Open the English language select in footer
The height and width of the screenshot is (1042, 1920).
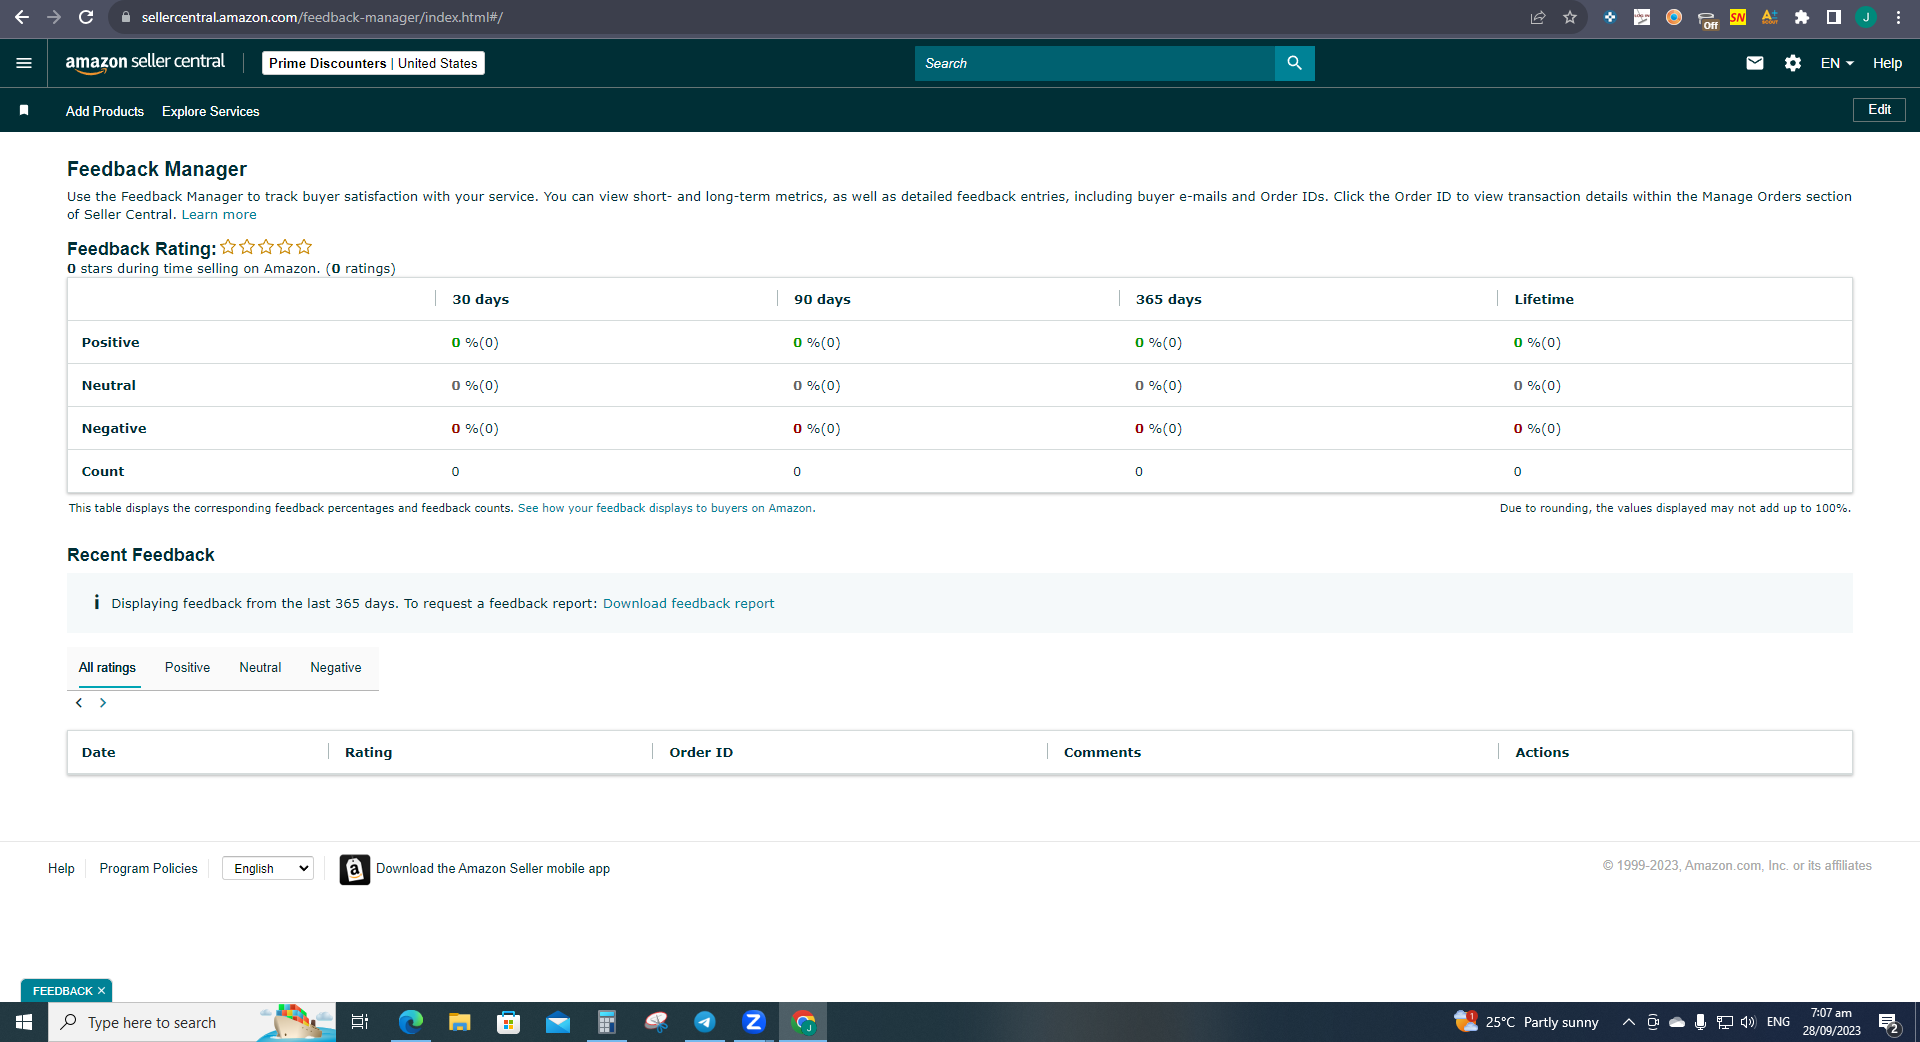(268, 868)
